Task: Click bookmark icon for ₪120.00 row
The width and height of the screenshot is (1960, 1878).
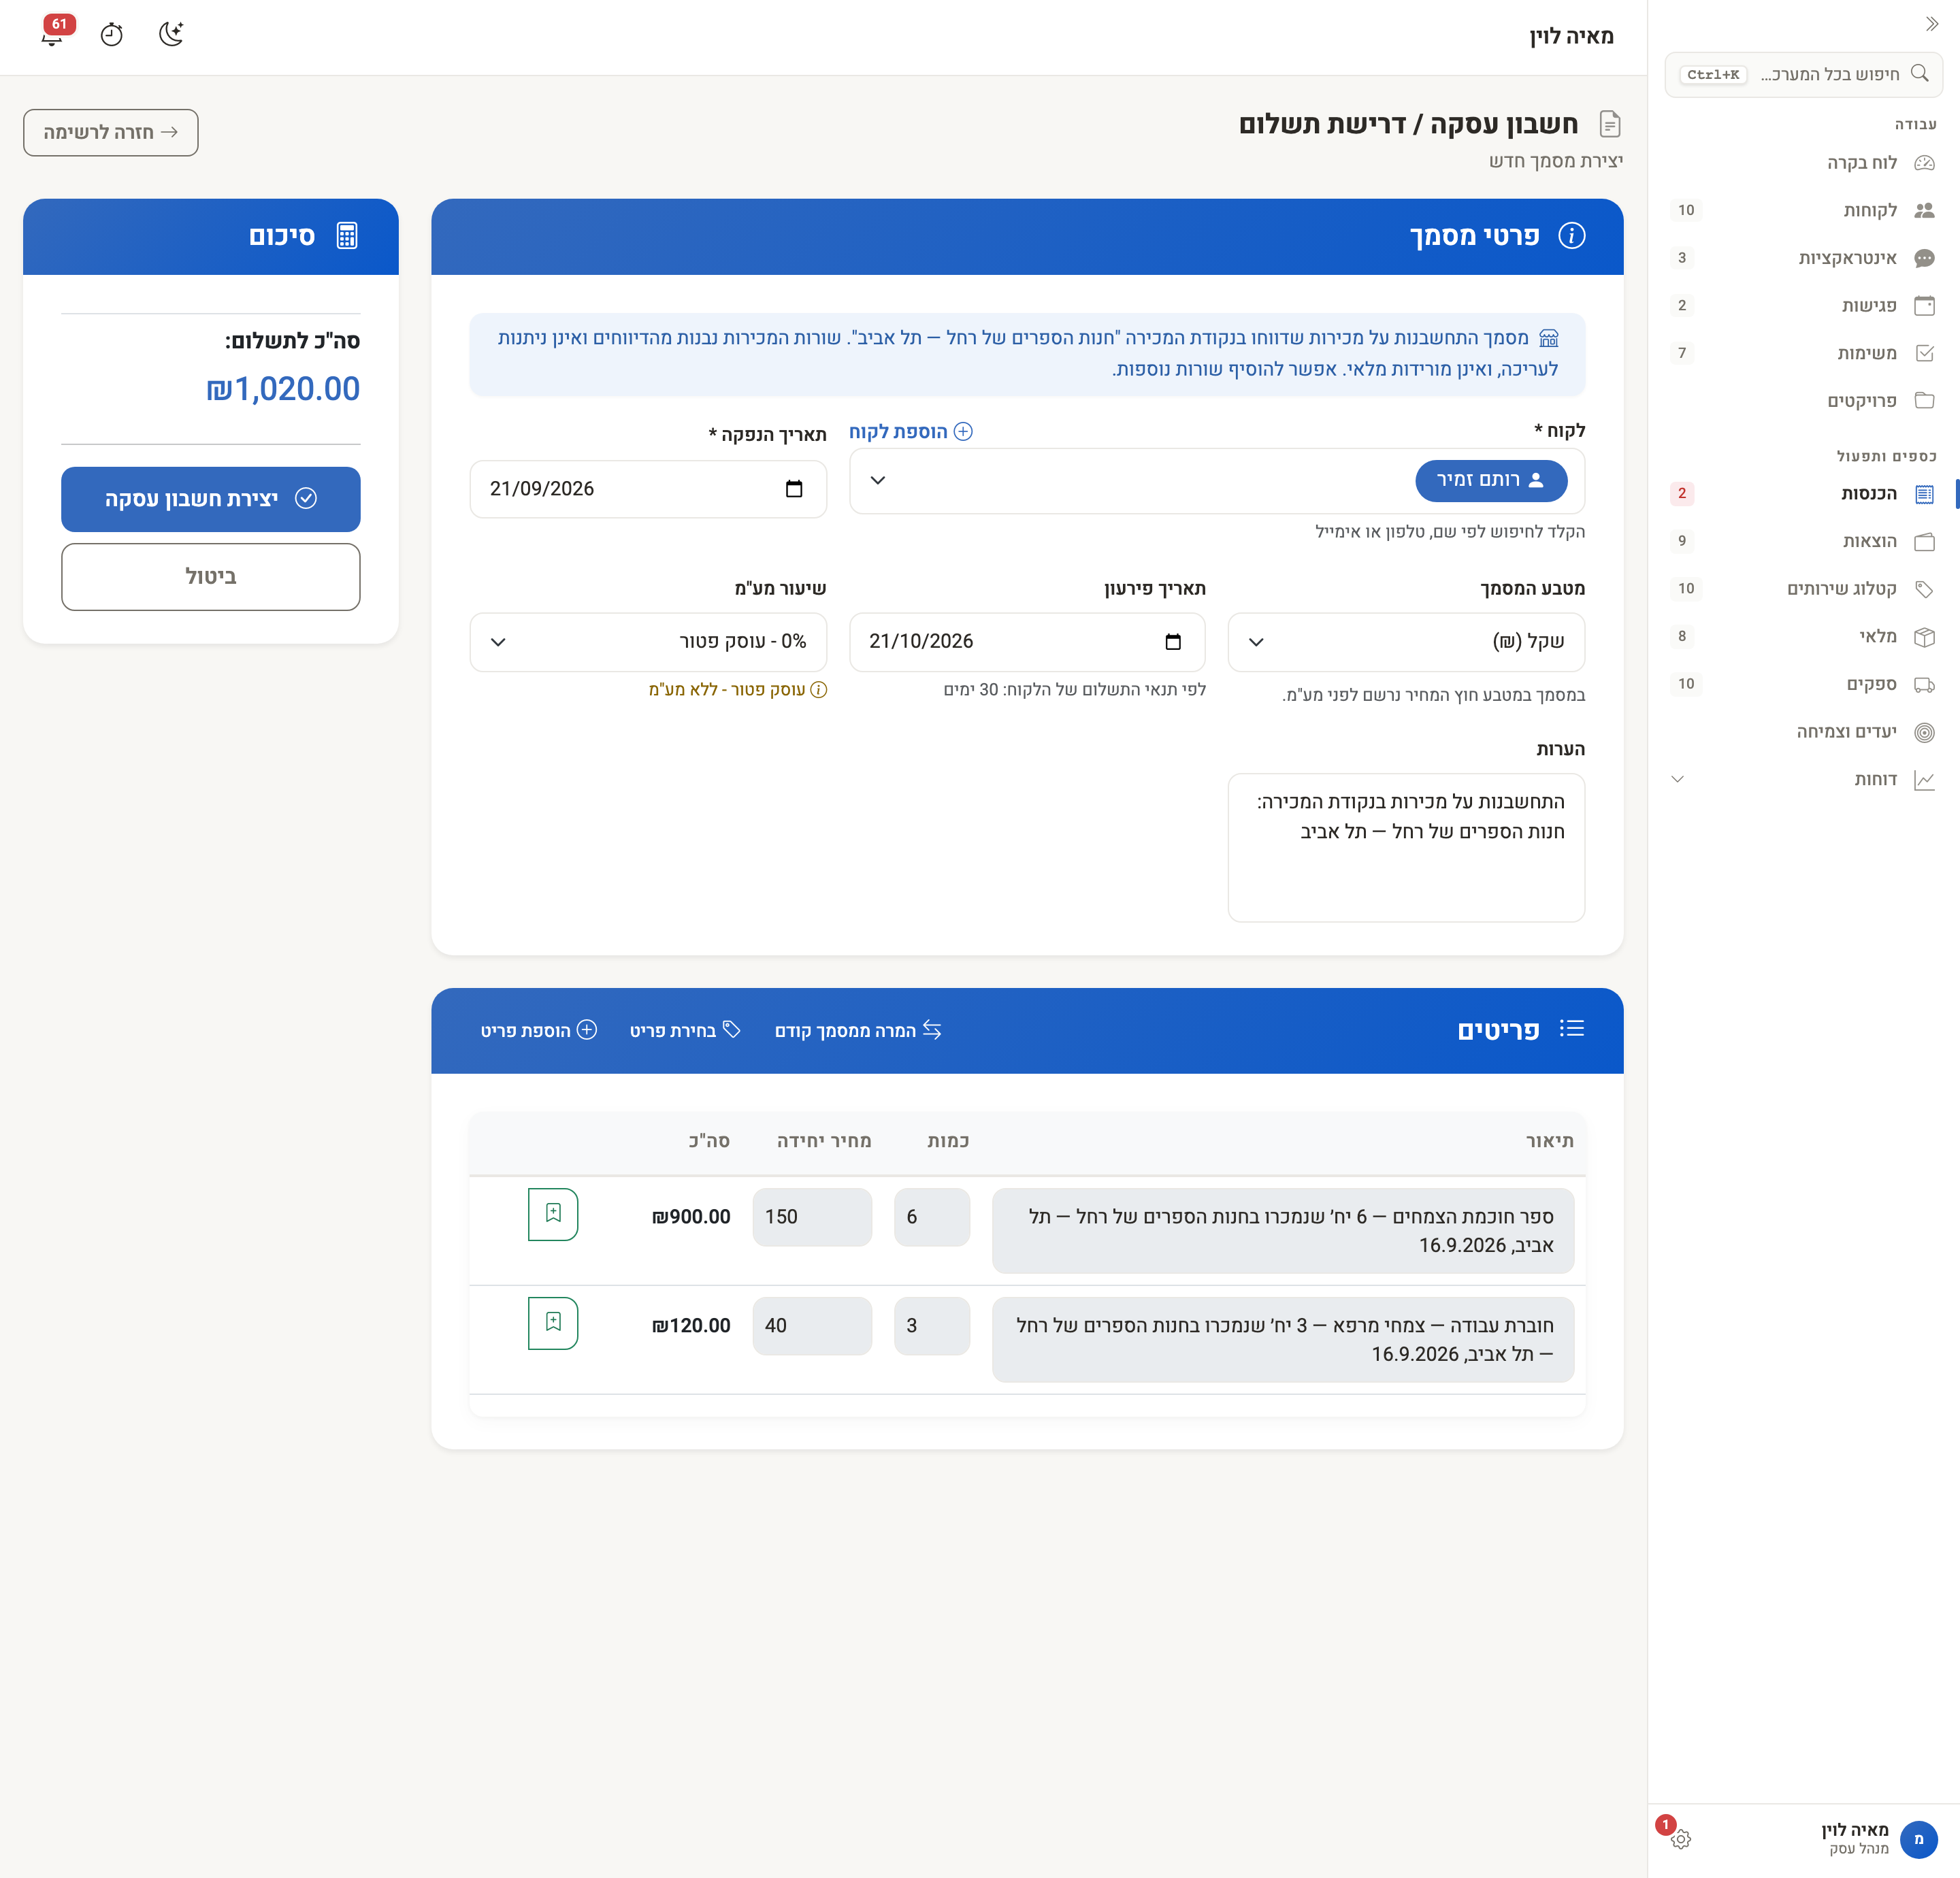Action: tap(553, 1323)
